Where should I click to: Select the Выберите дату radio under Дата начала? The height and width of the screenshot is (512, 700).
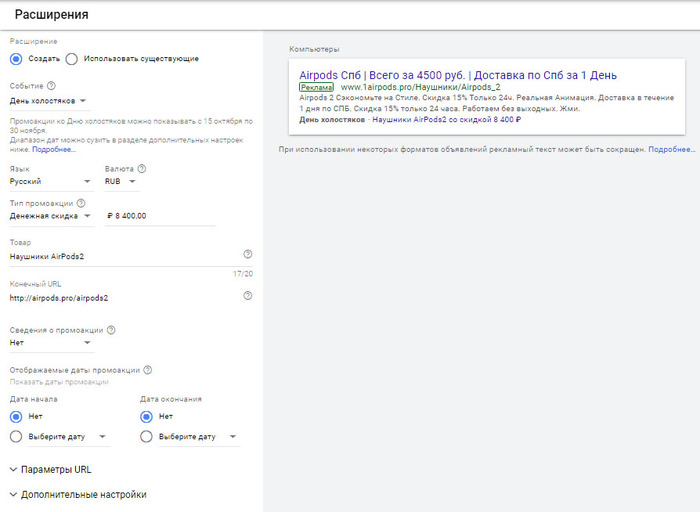16,436
